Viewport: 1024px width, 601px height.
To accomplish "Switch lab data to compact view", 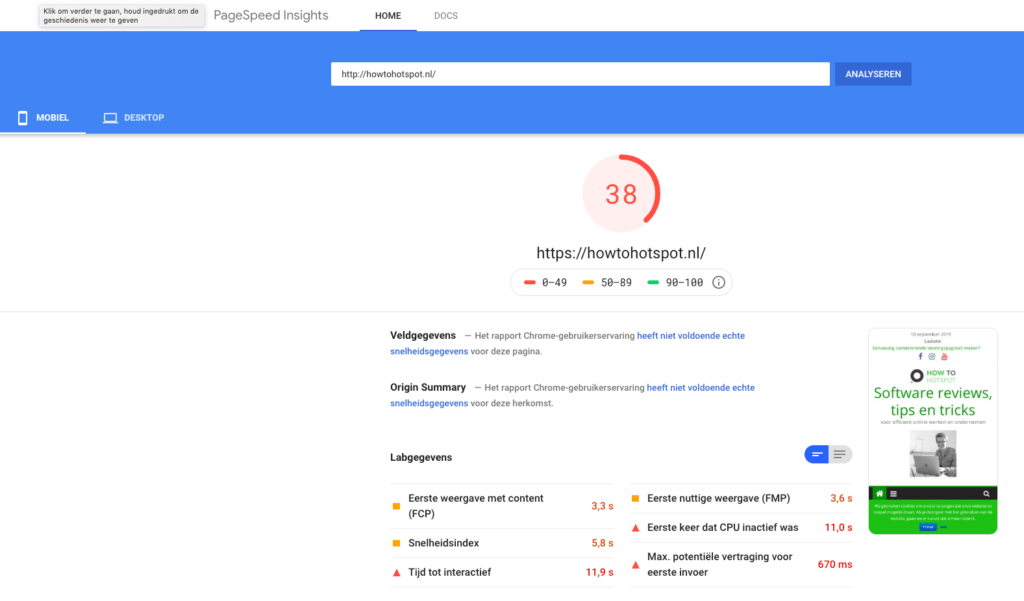I will [x=817, y=455].
